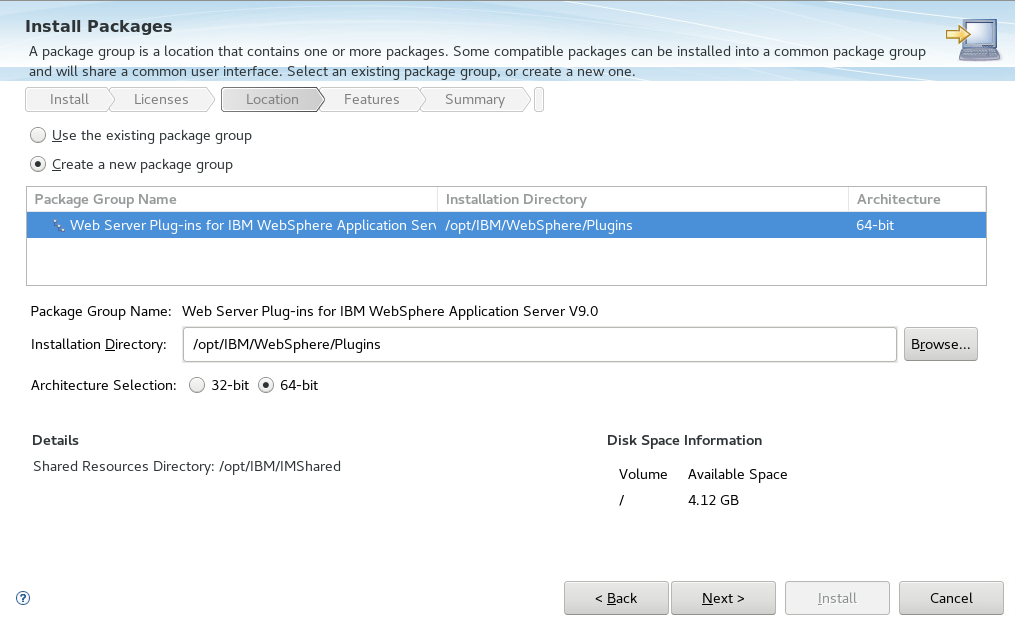Screen dimensions: 1015x628
Task: Go to the Summary wizard step
Action: 474,99
